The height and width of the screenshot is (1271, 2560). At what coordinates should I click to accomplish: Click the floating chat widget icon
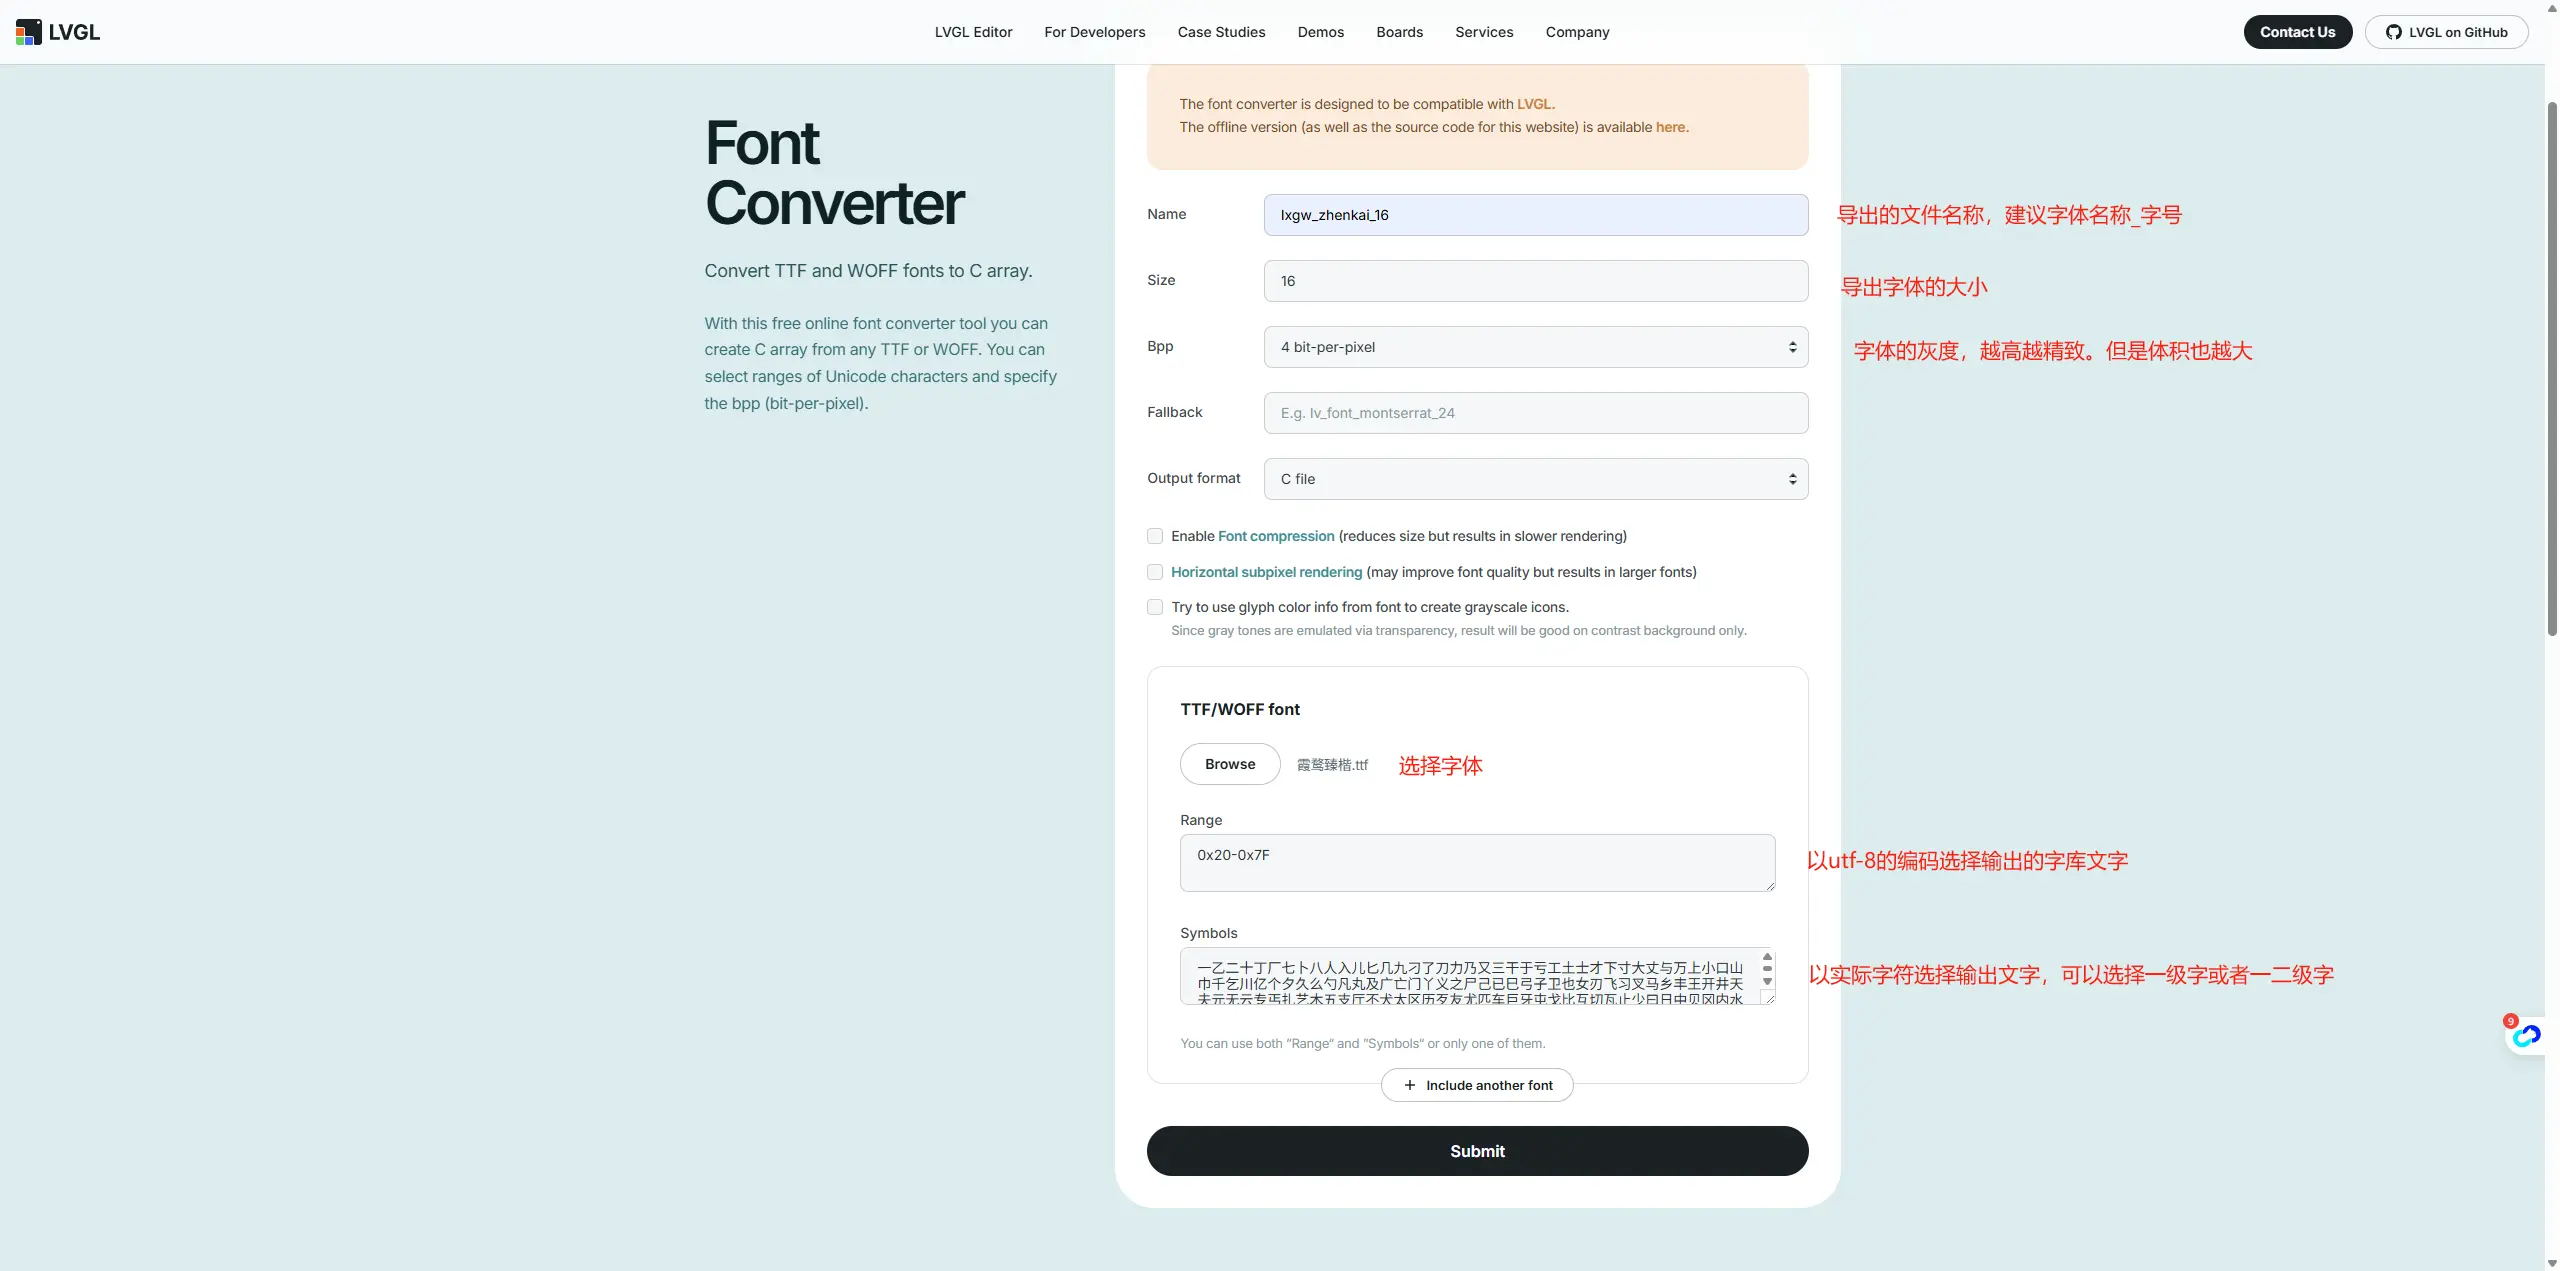(x=2526, y=1035)
